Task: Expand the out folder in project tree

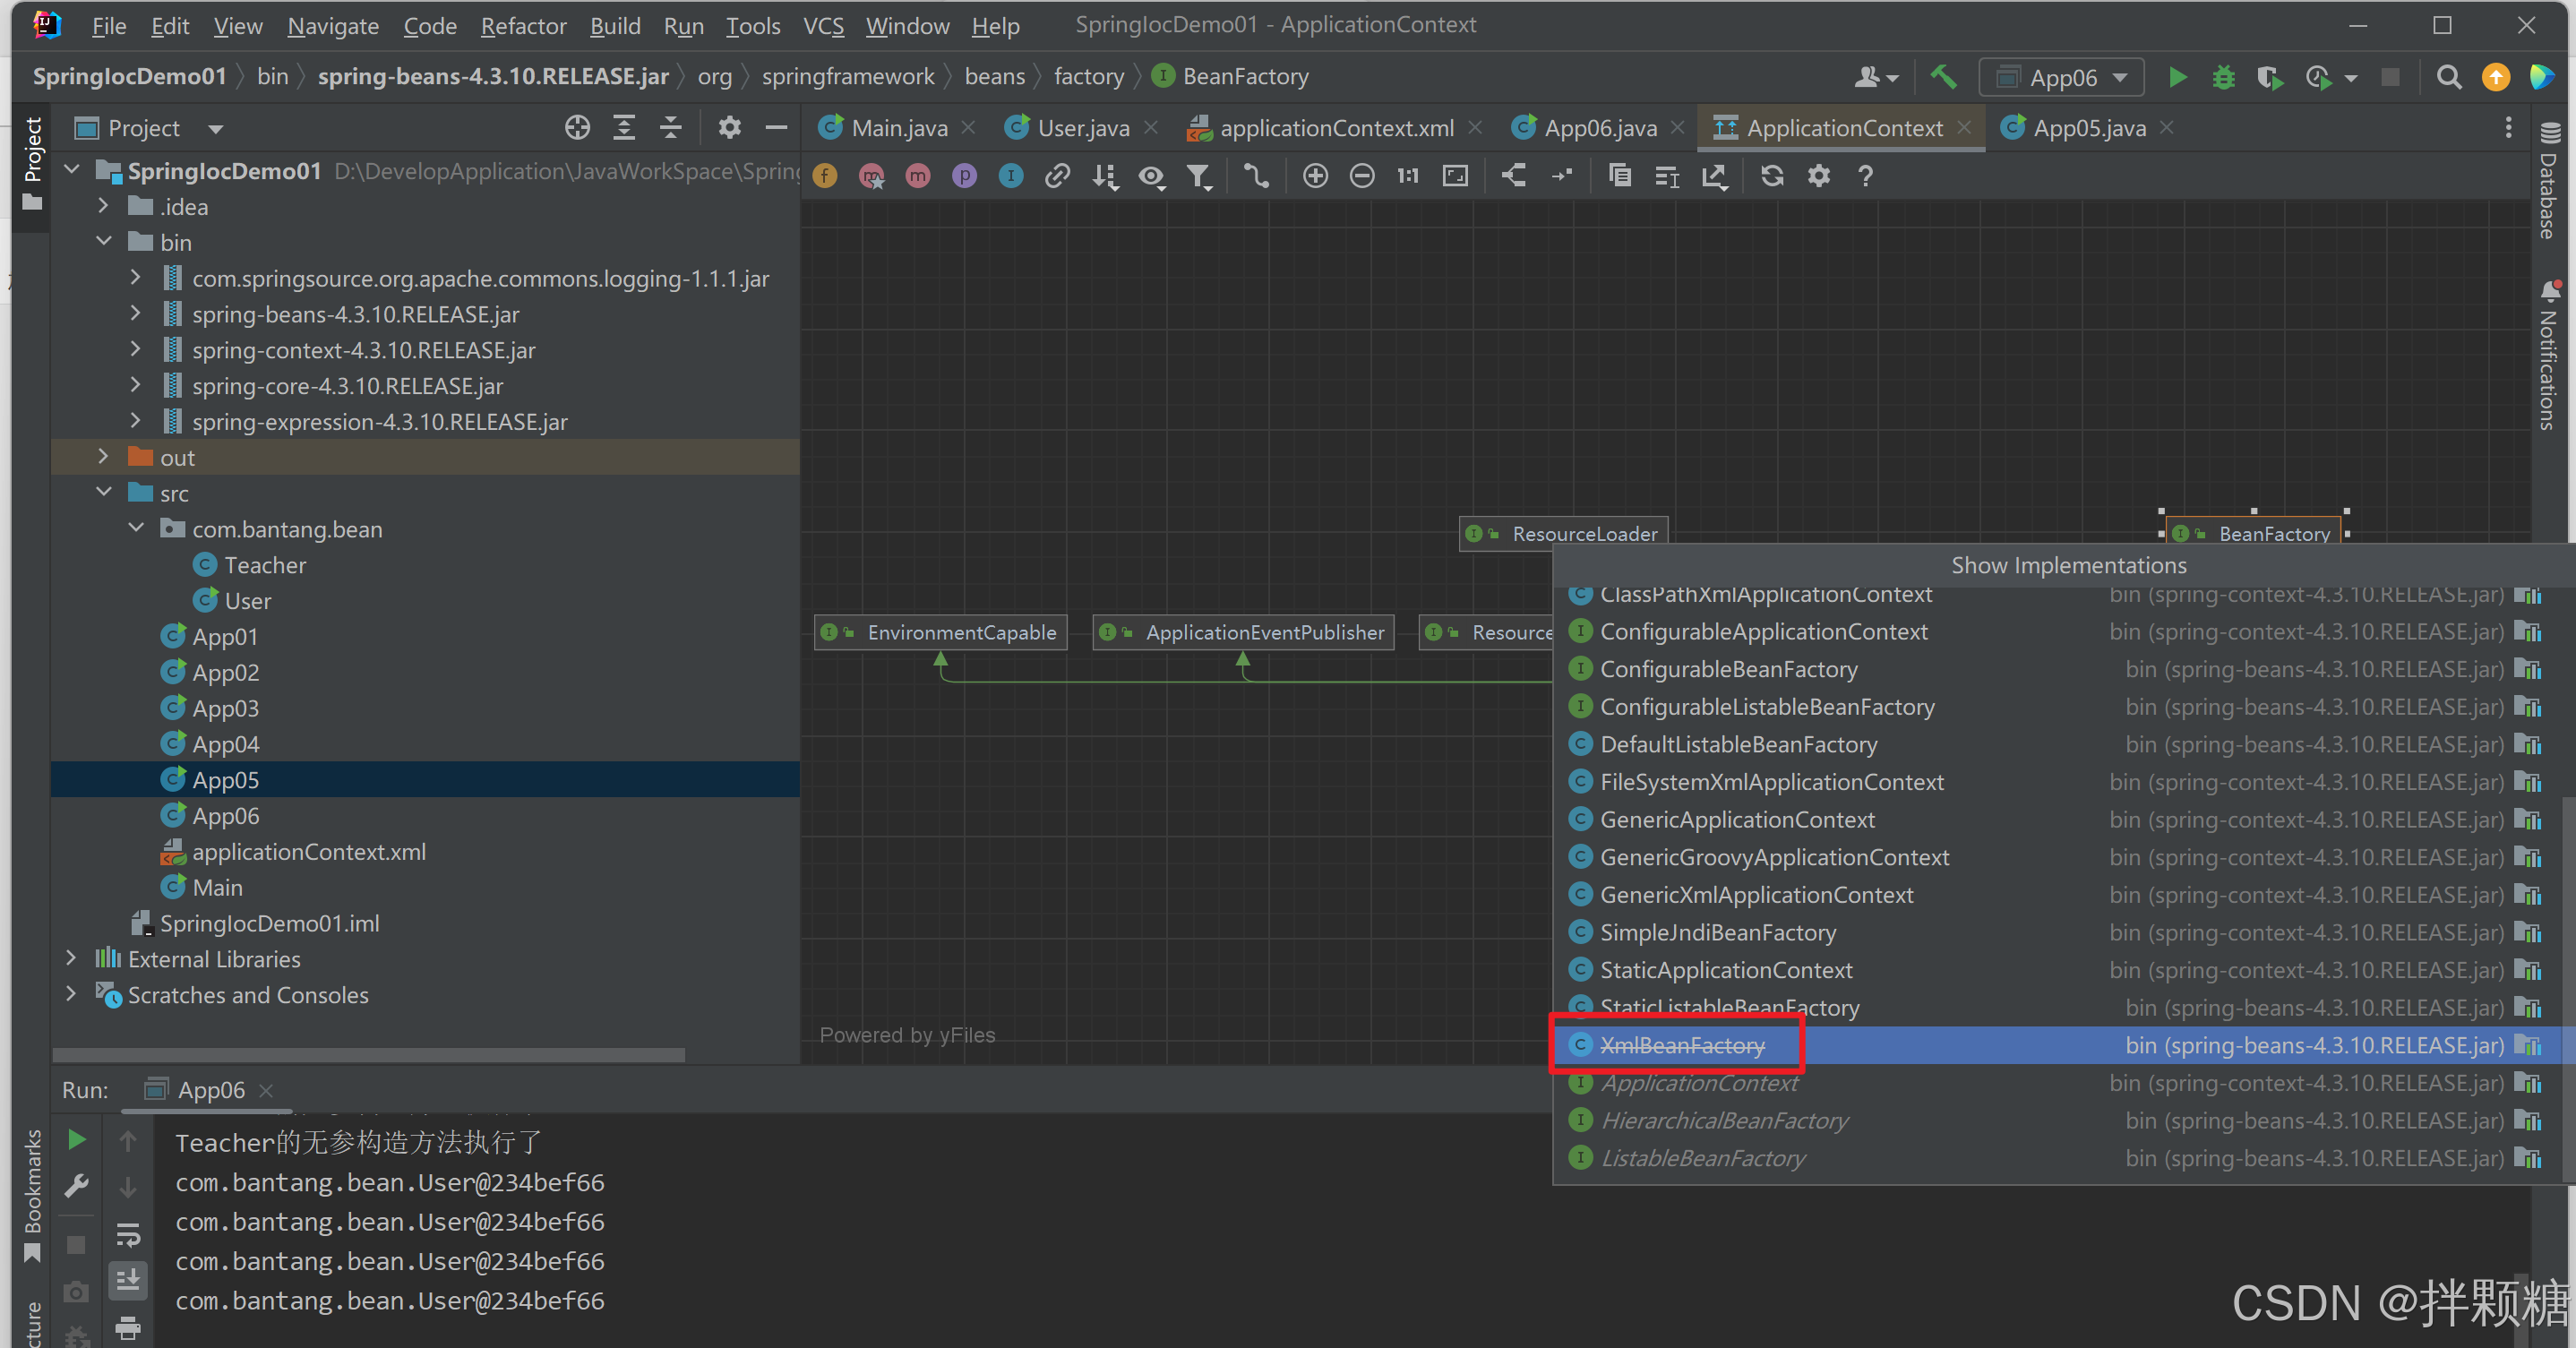Action: 103,457
